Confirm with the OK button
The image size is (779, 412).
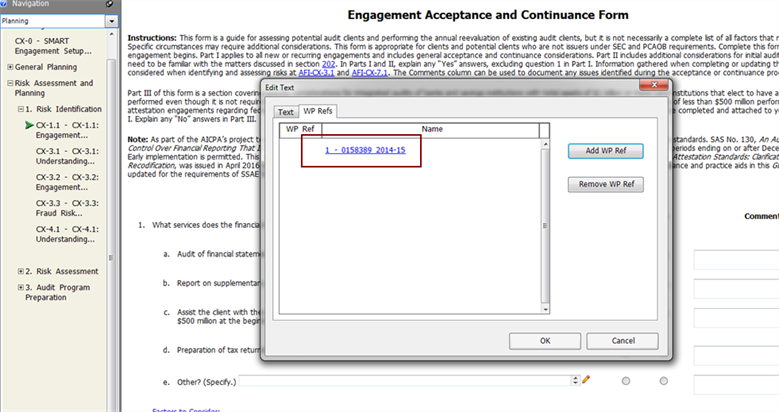(545, 341)
